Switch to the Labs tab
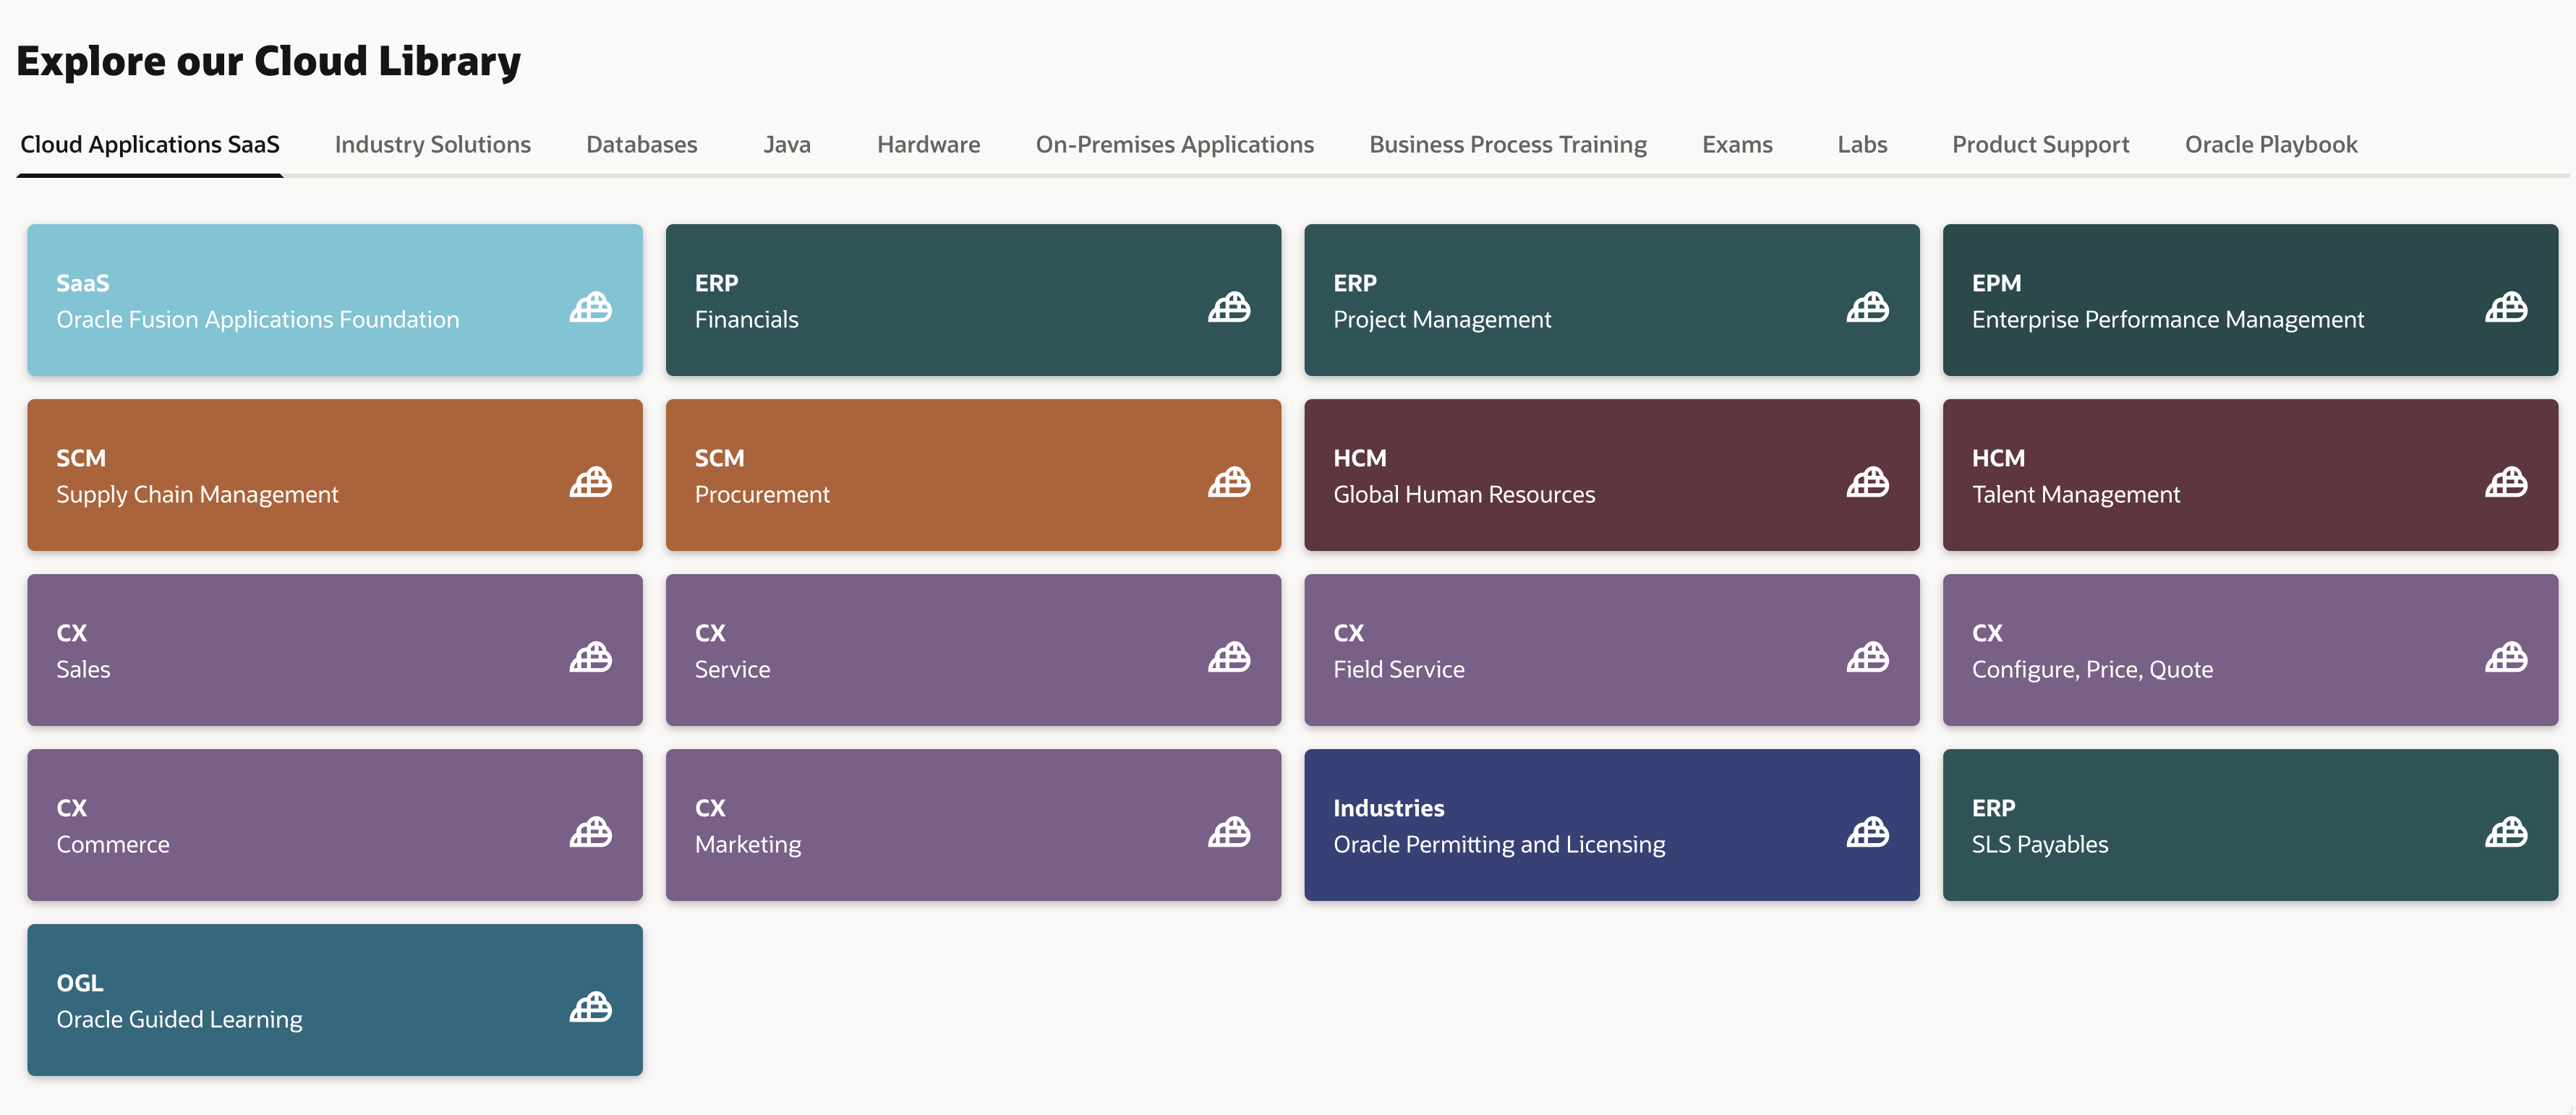 click(1862, 145)
